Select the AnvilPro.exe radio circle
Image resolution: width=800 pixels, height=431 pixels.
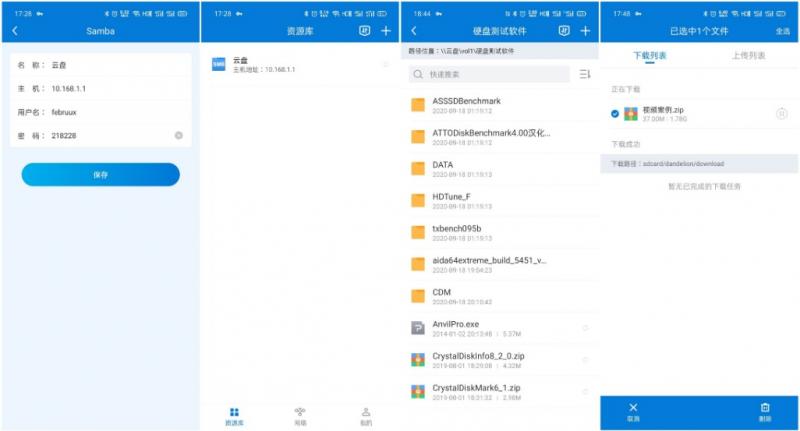click(585, 328)
